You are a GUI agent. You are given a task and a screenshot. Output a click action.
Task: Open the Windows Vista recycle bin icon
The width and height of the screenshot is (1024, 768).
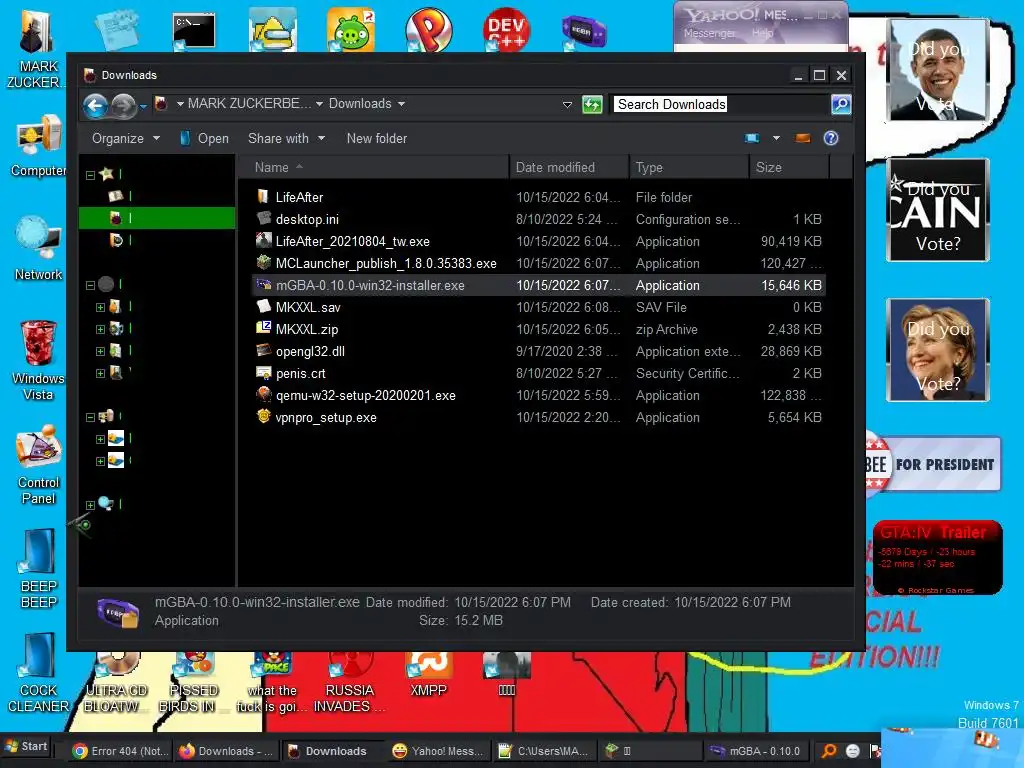38,360
